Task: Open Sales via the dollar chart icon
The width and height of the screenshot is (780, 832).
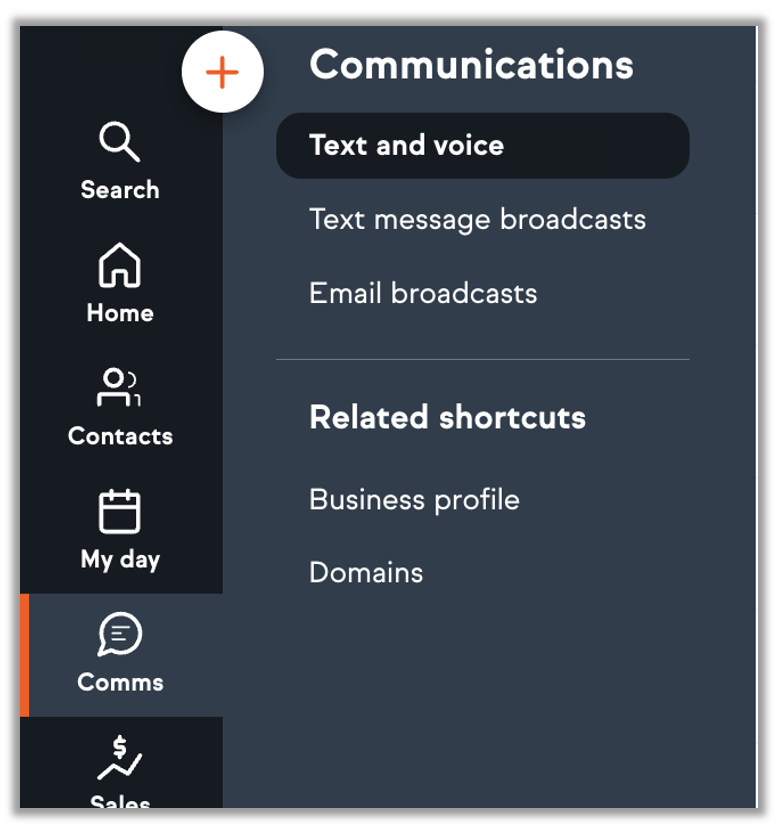Action: pos(120,758)
